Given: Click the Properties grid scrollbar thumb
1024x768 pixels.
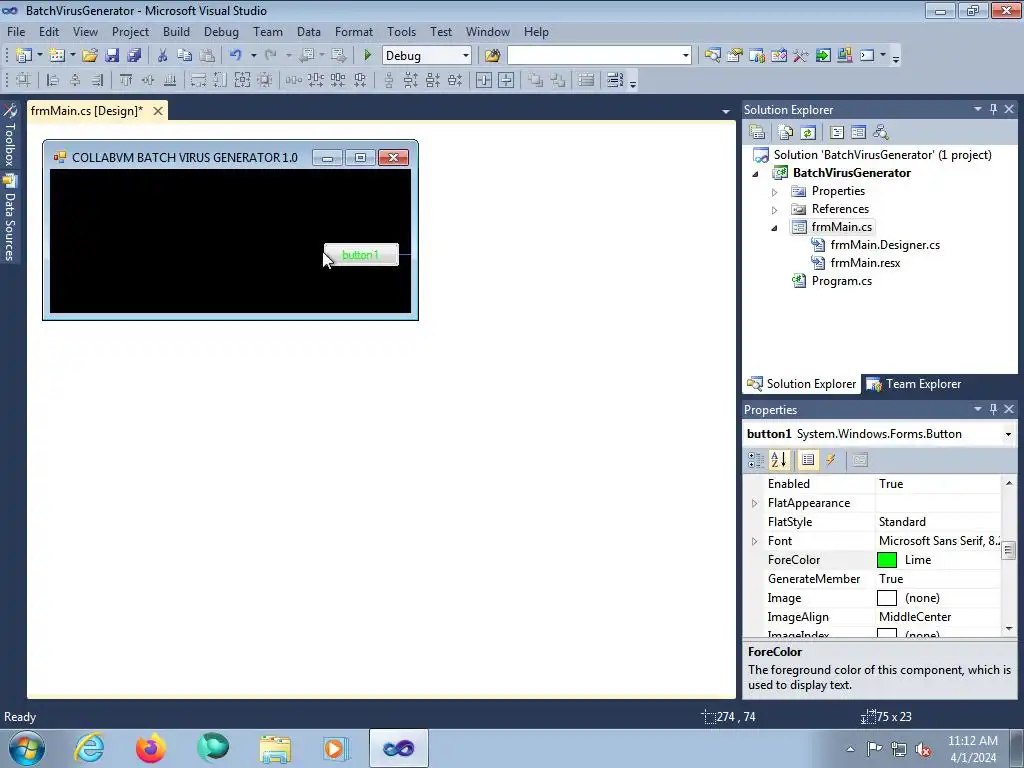Looking at the screenshot, I should click(x=1008, y=550).
